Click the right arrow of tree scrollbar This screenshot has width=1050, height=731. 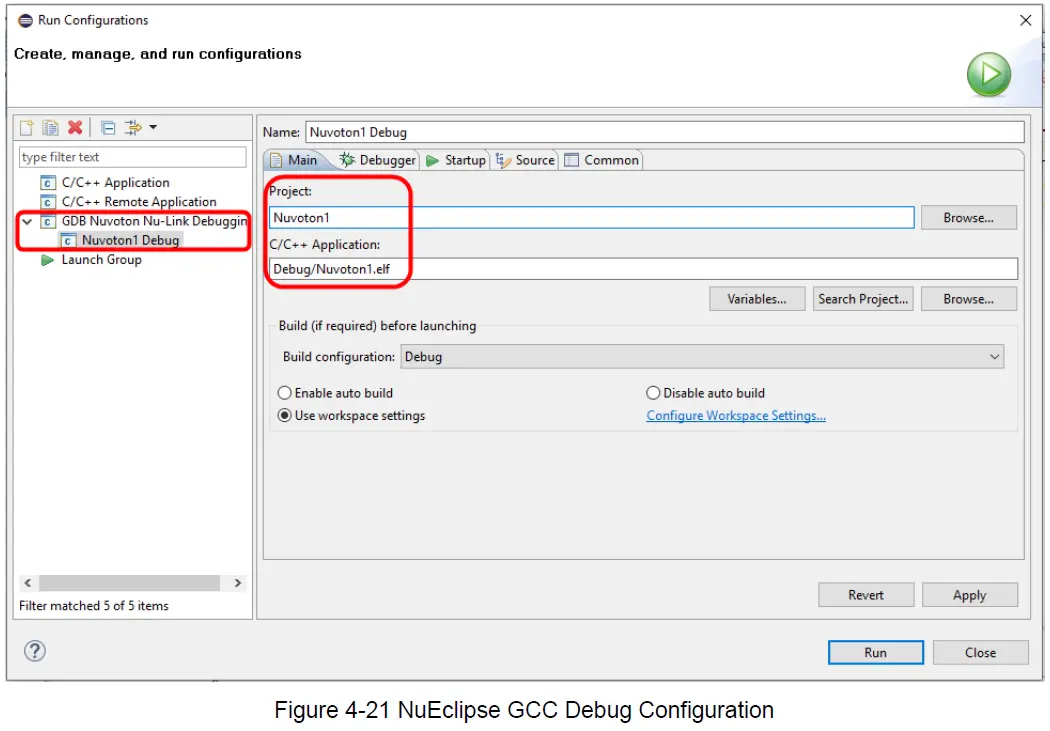[237, 583]
